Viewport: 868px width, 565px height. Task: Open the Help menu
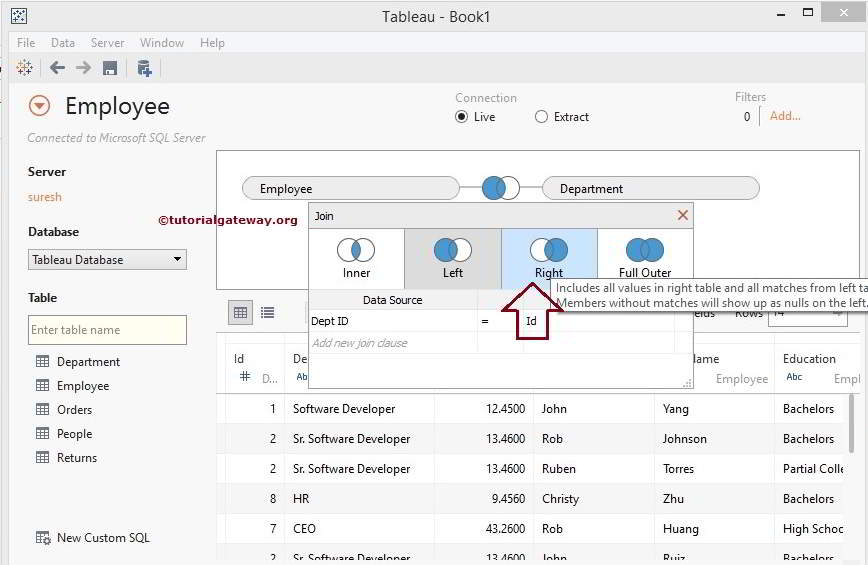coord(212,43)
